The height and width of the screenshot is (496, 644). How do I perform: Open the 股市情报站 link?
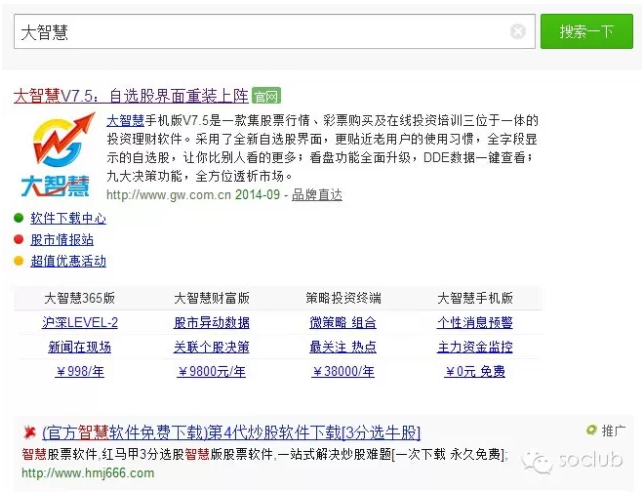[x=62, y=240]
